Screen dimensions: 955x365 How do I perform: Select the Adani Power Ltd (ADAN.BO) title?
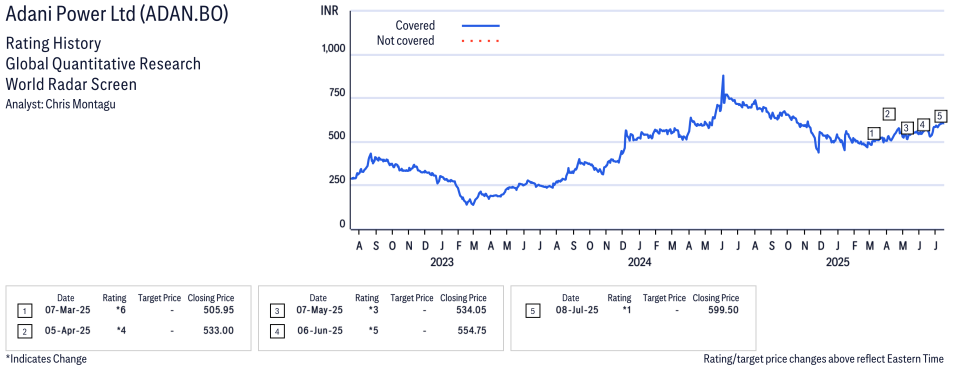(x=117, y=15)
